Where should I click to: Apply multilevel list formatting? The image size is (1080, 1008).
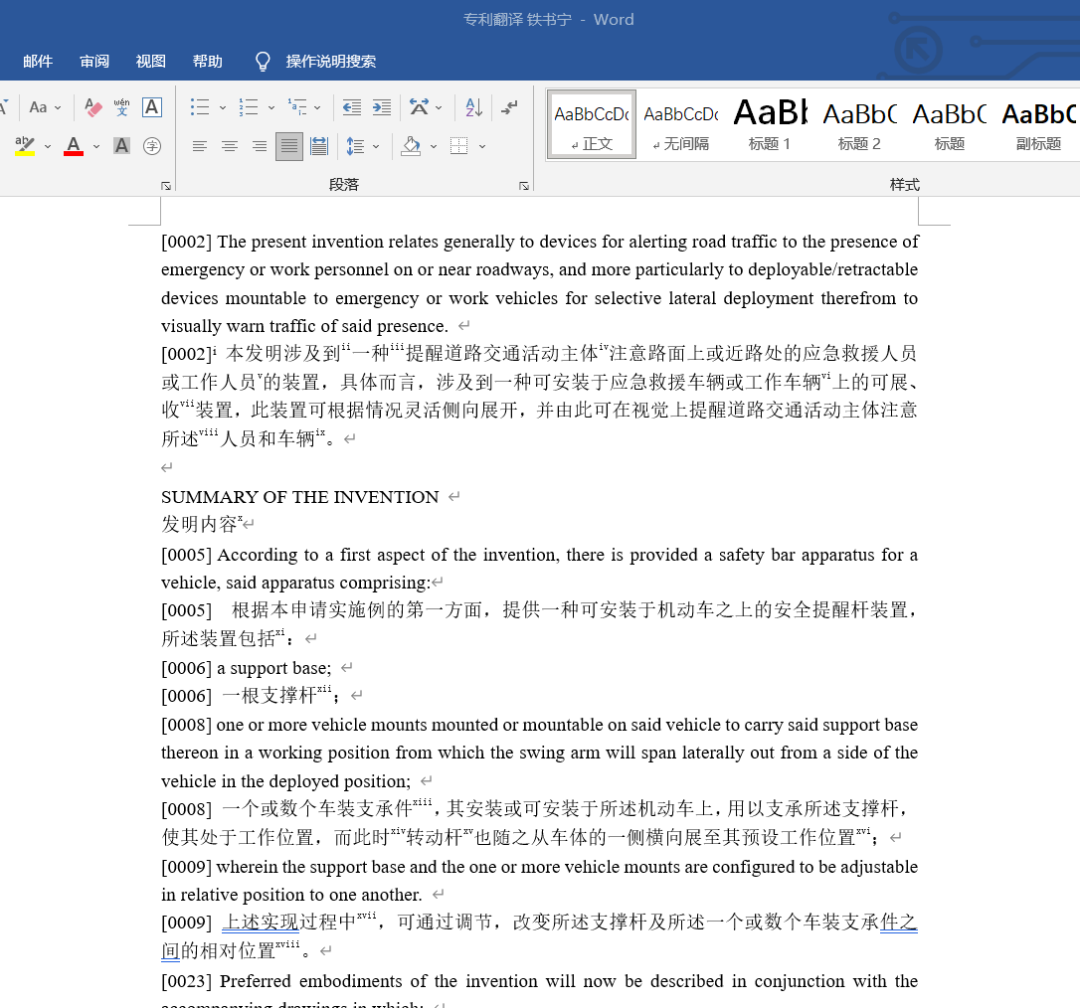point(298,107)
